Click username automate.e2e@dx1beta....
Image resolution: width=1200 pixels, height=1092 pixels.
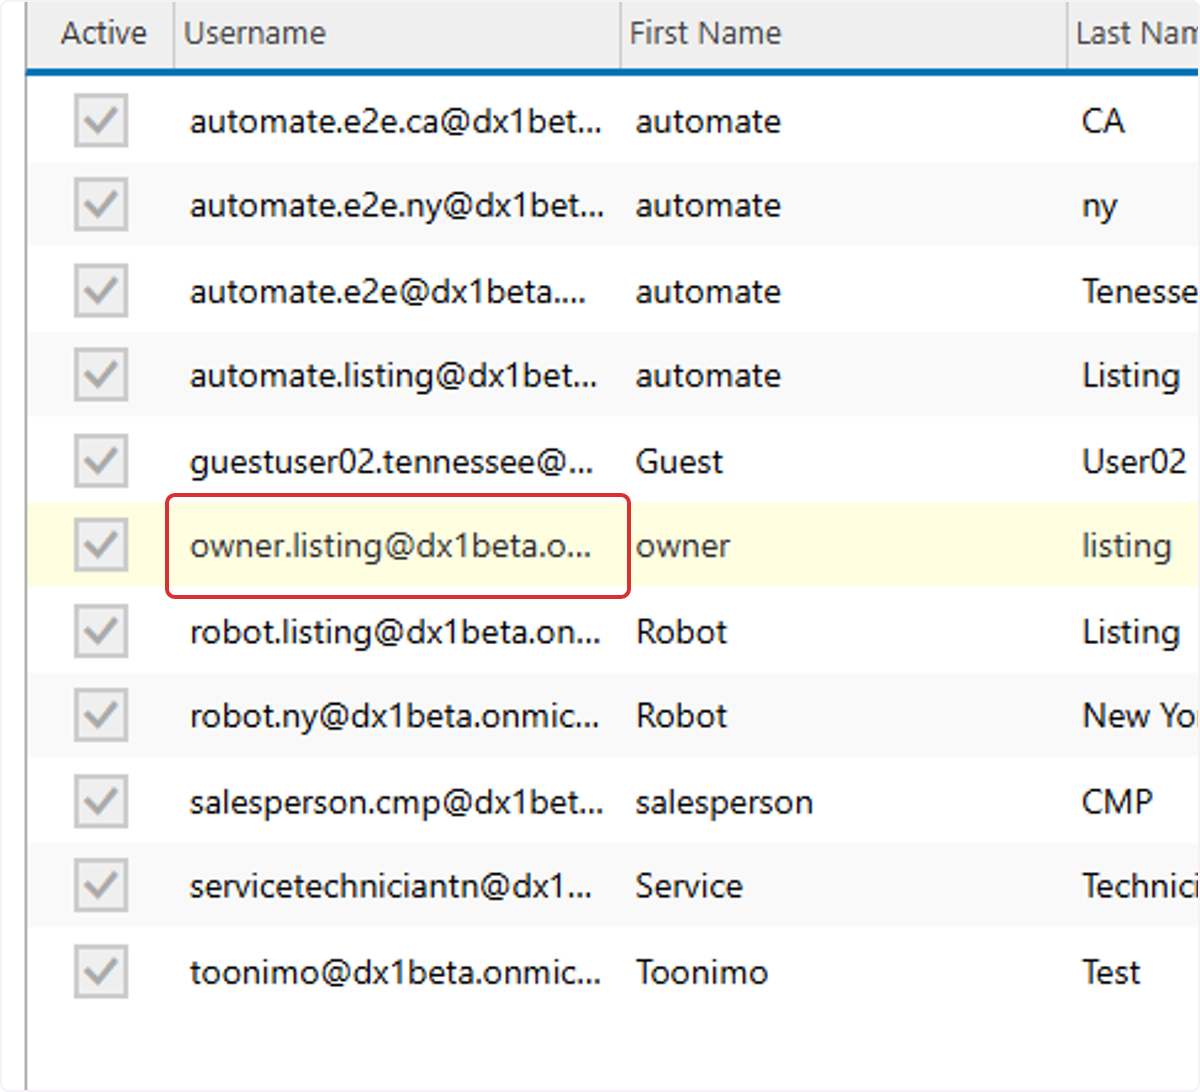(x=388, y=292)
